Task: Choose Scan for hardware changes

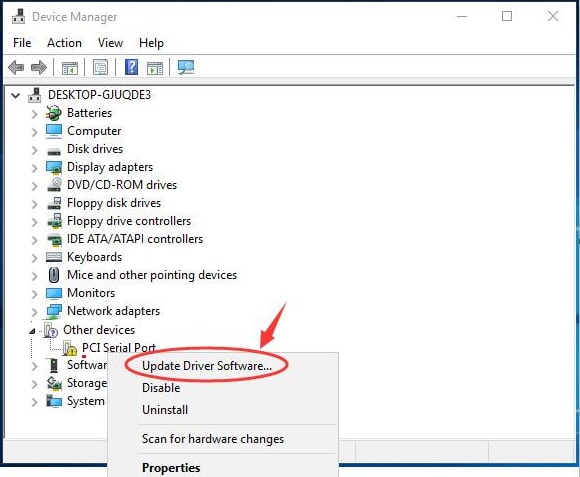Action: [213, 439]
